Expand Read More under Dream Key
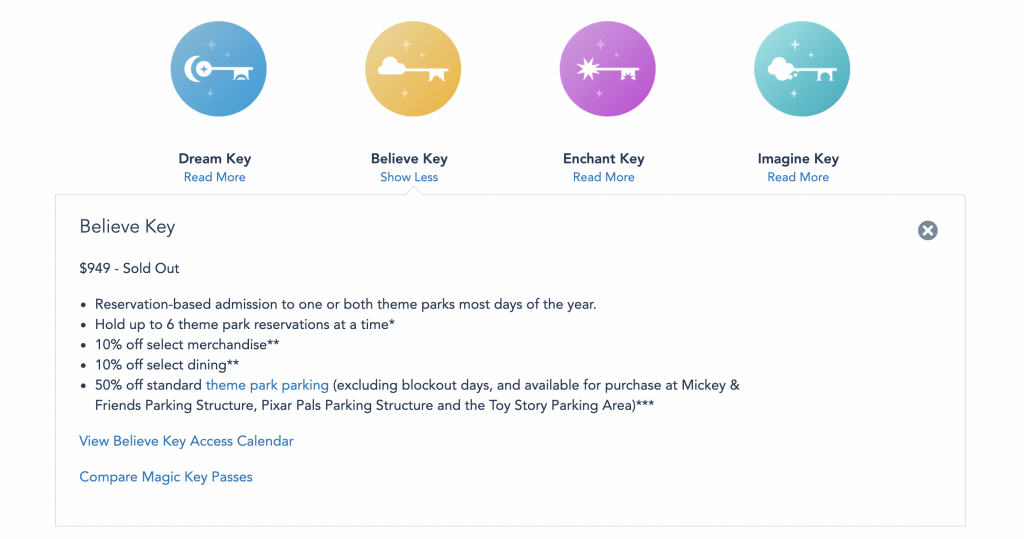 click(x=214, y=177)
